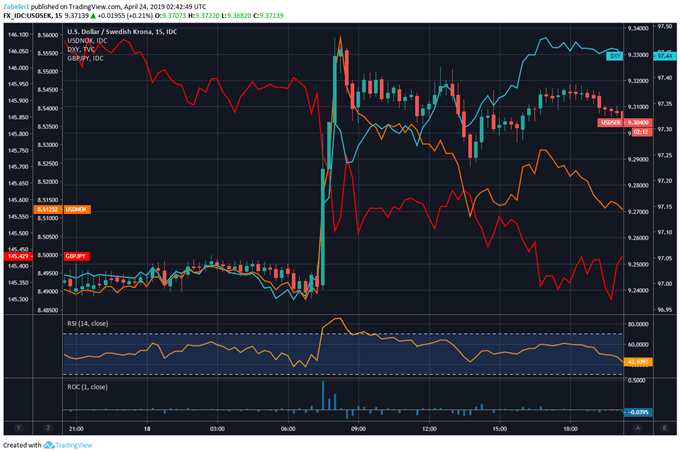680x454 pixels.
Task: Click the 8.56000 USDNOK scale label
Action: tap(48, 35)
